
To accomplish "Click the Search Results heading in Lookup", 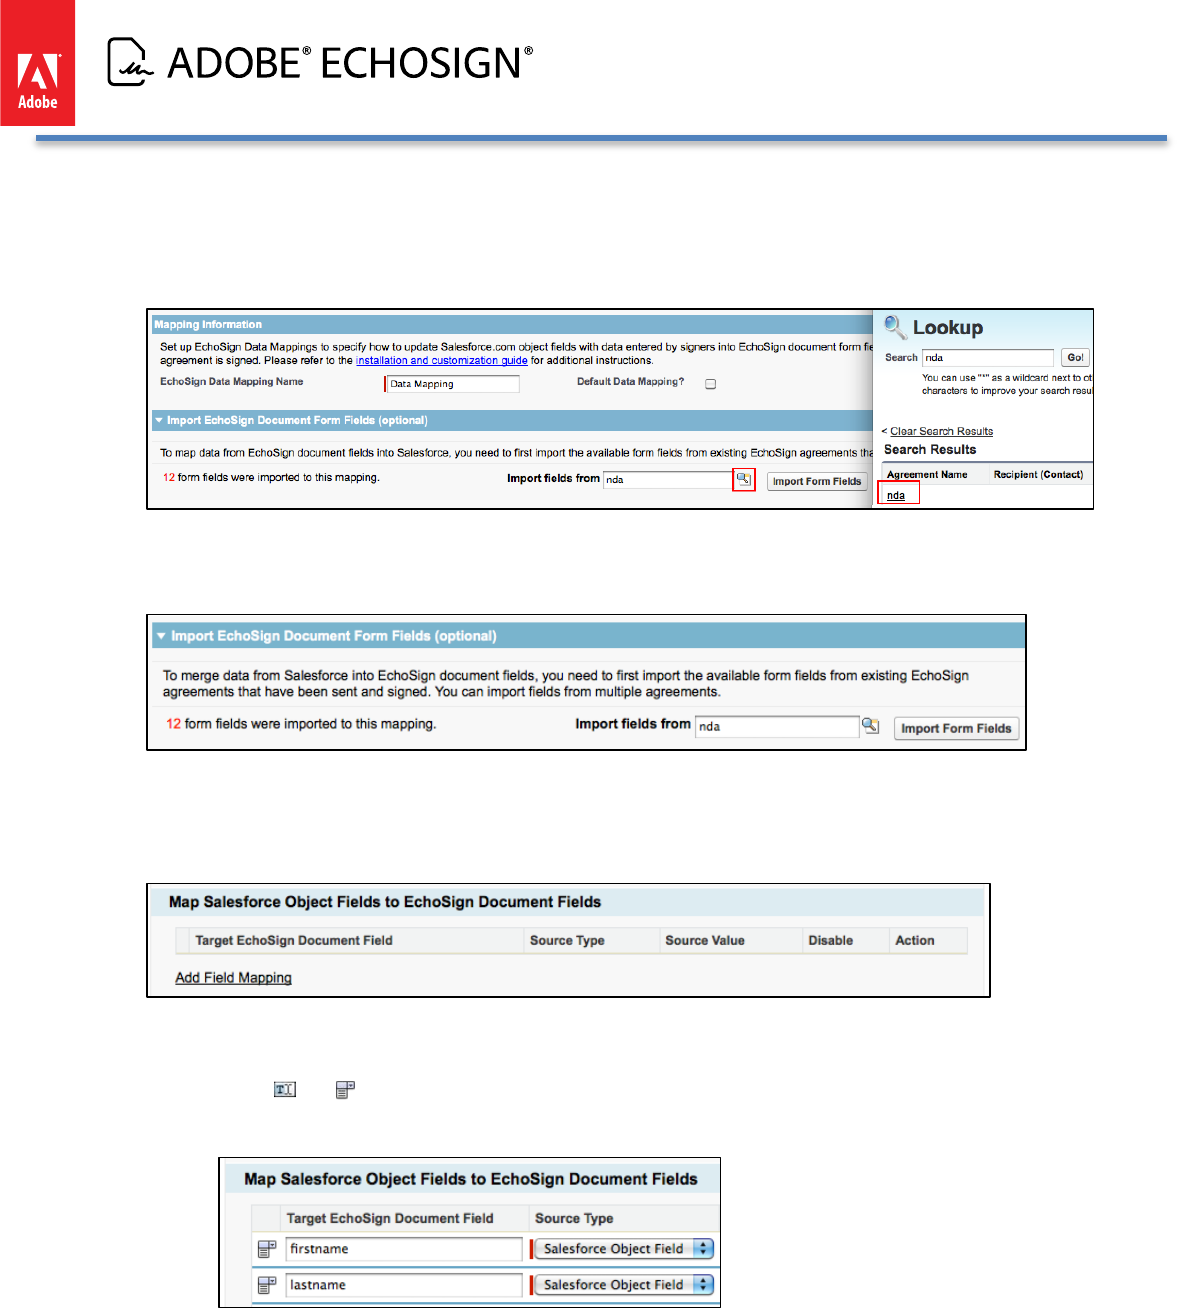I will click(x=930, y=450).
